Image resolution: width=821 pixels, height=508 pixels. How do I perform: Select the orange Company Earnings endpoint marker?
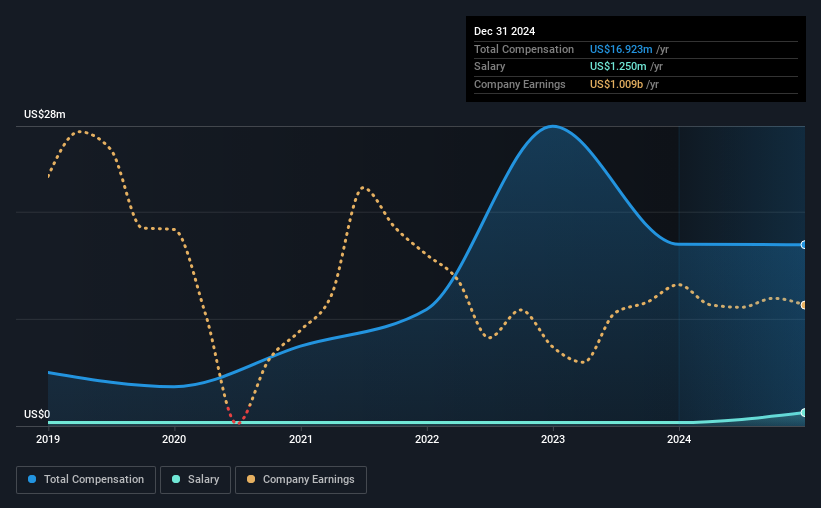pyautogui.click(x=804, y=305)
